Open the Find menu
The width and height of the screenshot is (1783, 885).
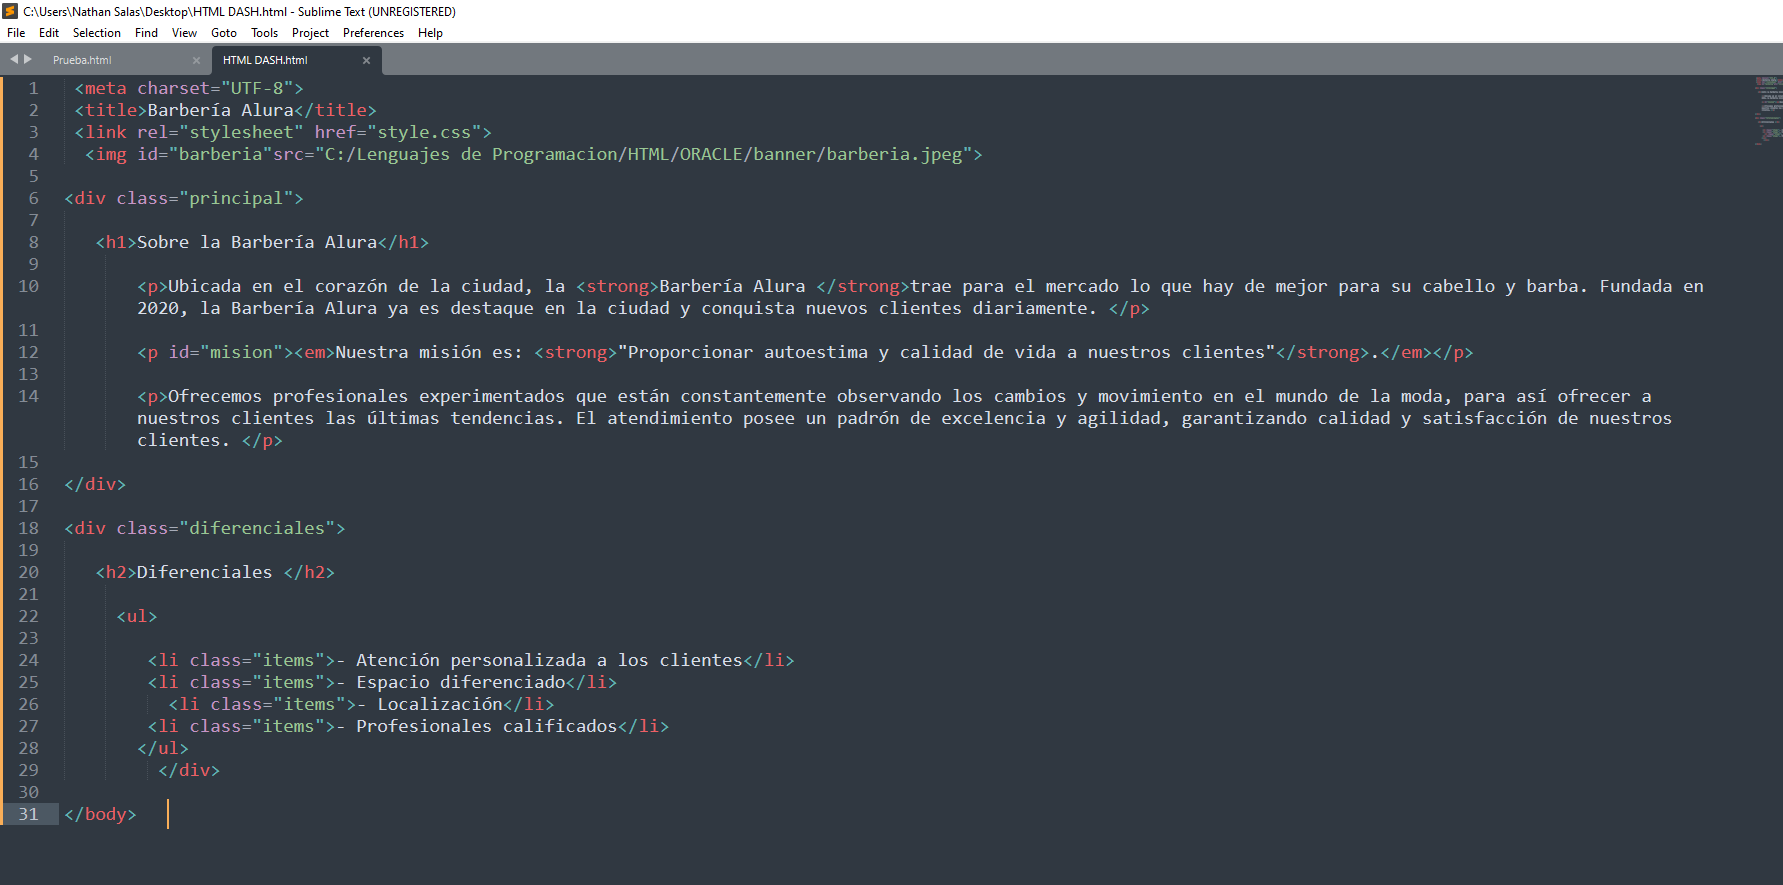coord(147,33)
